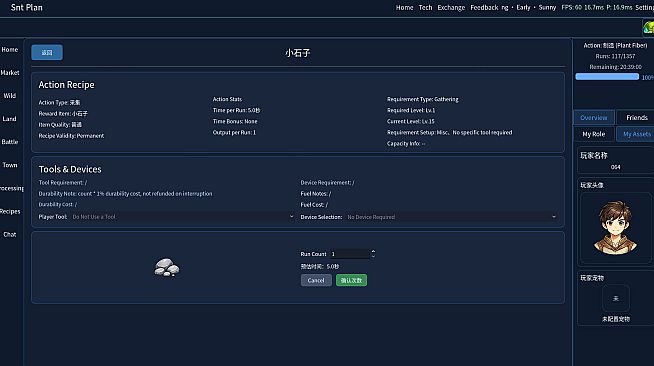The width and height of the screenshot is (654, 366).
Task: Decrease Run Count with down arrow
Action: (x=373, y=256)
